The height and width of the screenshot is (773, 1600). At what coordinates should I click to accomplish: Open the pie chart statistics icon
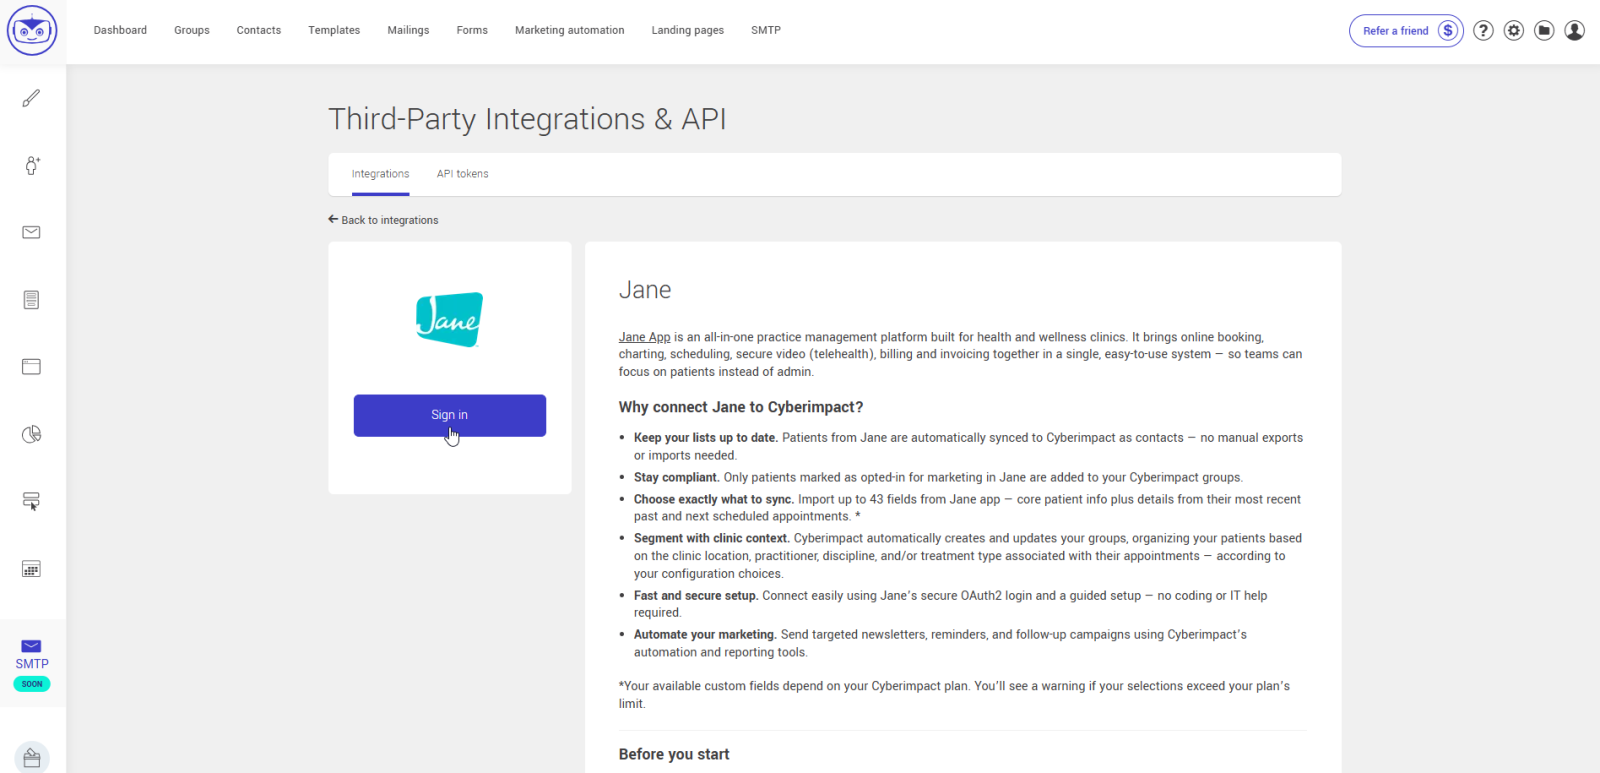pyautogui.click(x=32, y=434)
